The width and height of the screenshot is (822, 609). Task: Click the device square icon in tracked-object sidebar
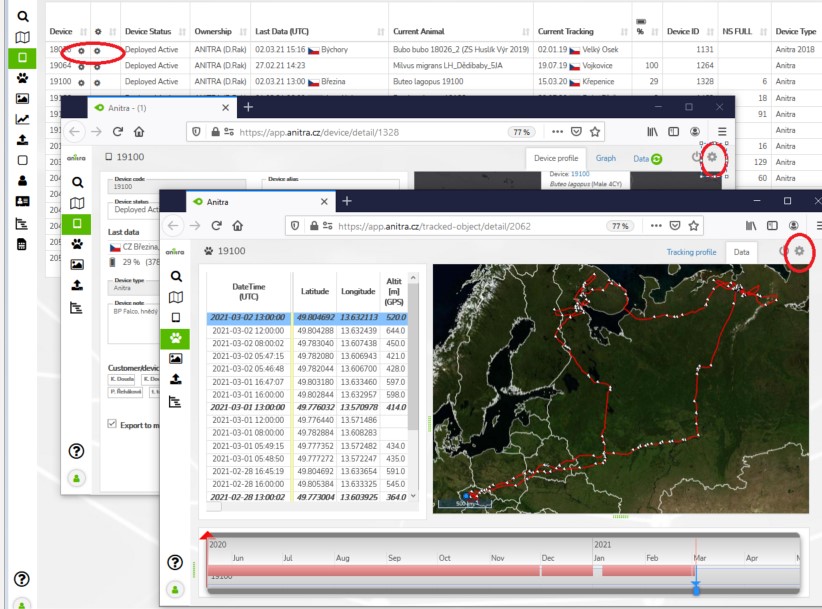pyautogui.click(x=176, y=318)
